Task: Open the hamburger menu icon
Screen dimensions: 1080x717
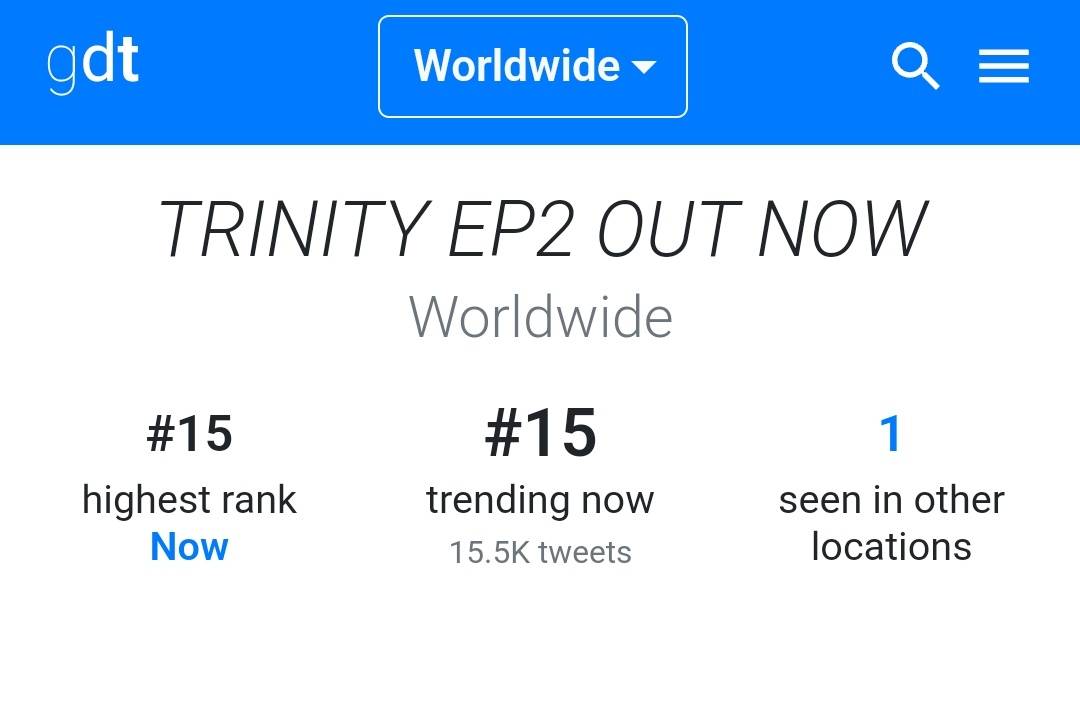Action: click(1003, 67)
